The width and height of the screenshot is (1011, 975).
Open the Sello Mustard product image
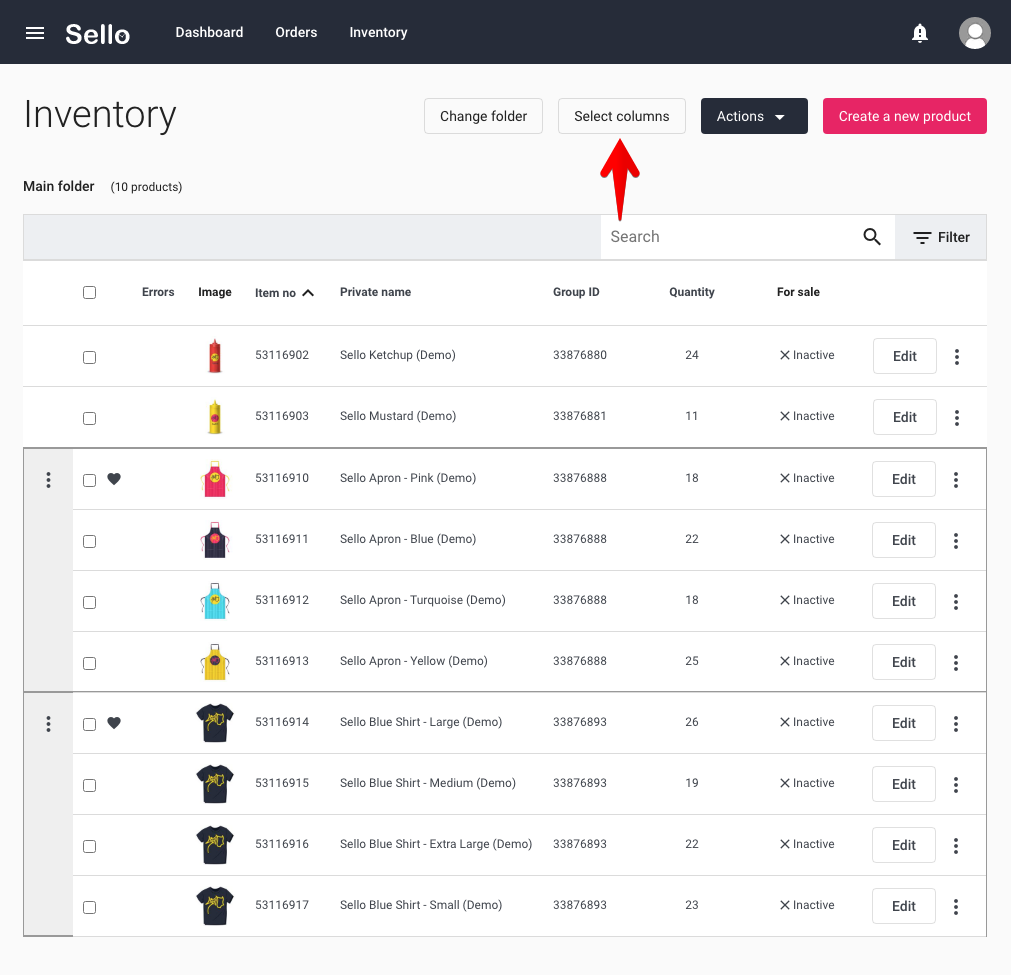click(x=215, y=417)
